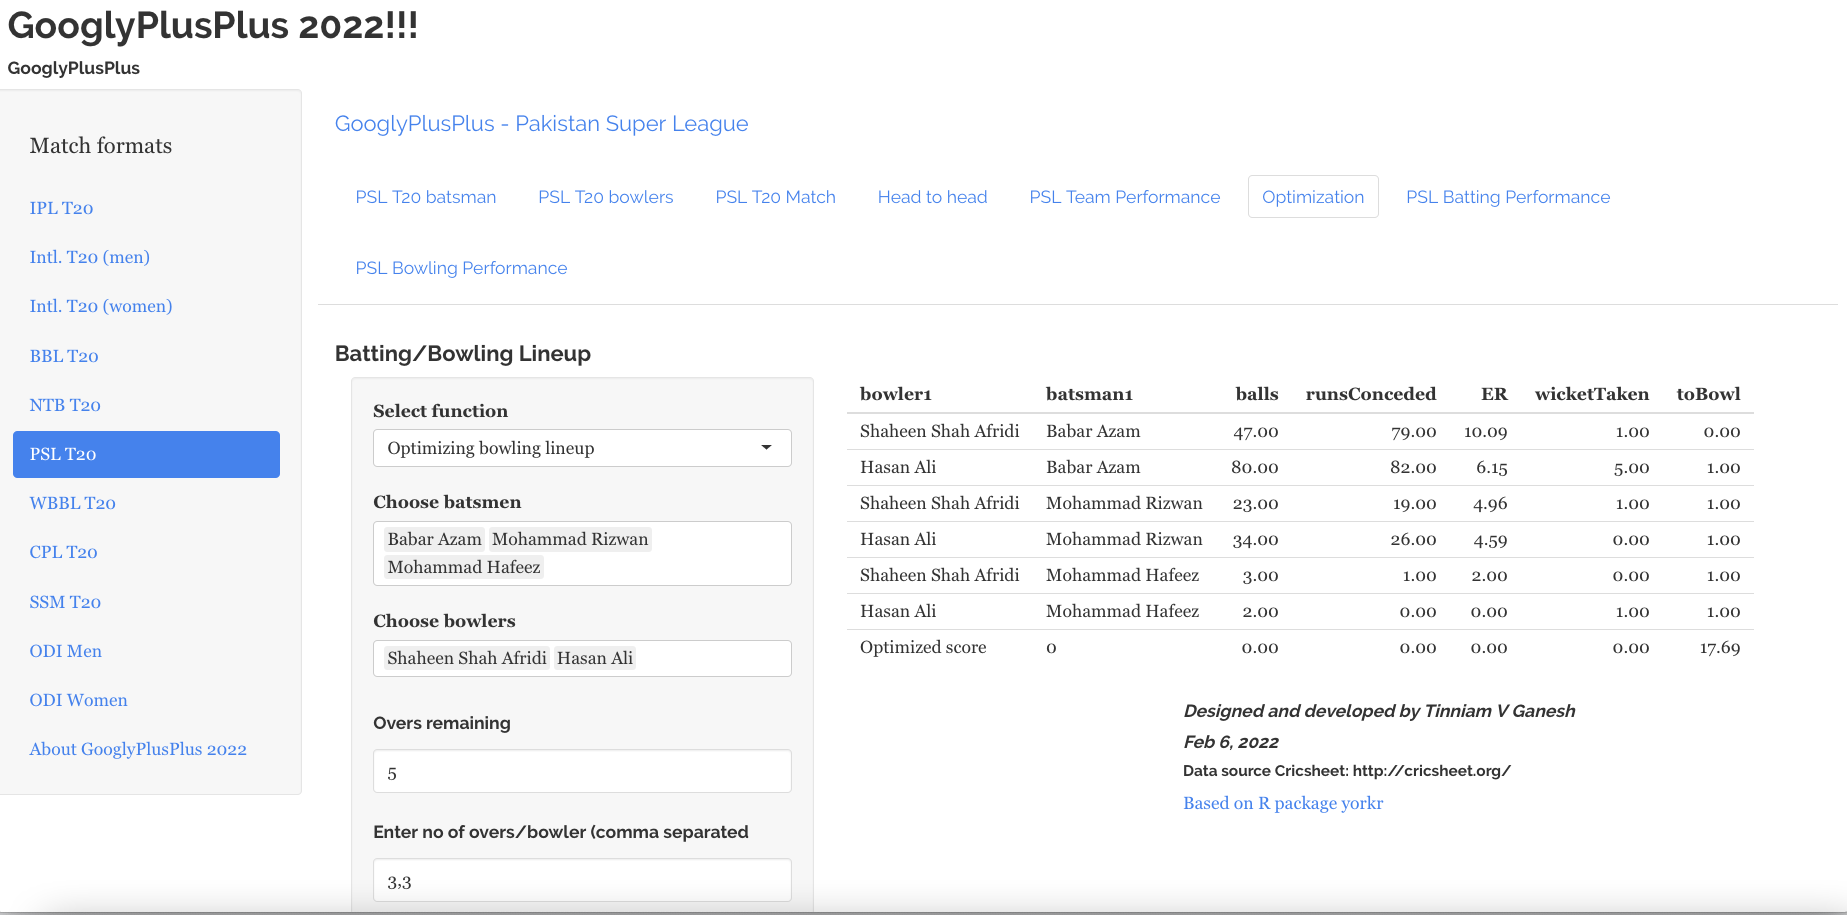Choose BBL T20 from sidebar
Image resolution: width=1847 pixels, height=915 pixels.
click(x=64, y=356)
